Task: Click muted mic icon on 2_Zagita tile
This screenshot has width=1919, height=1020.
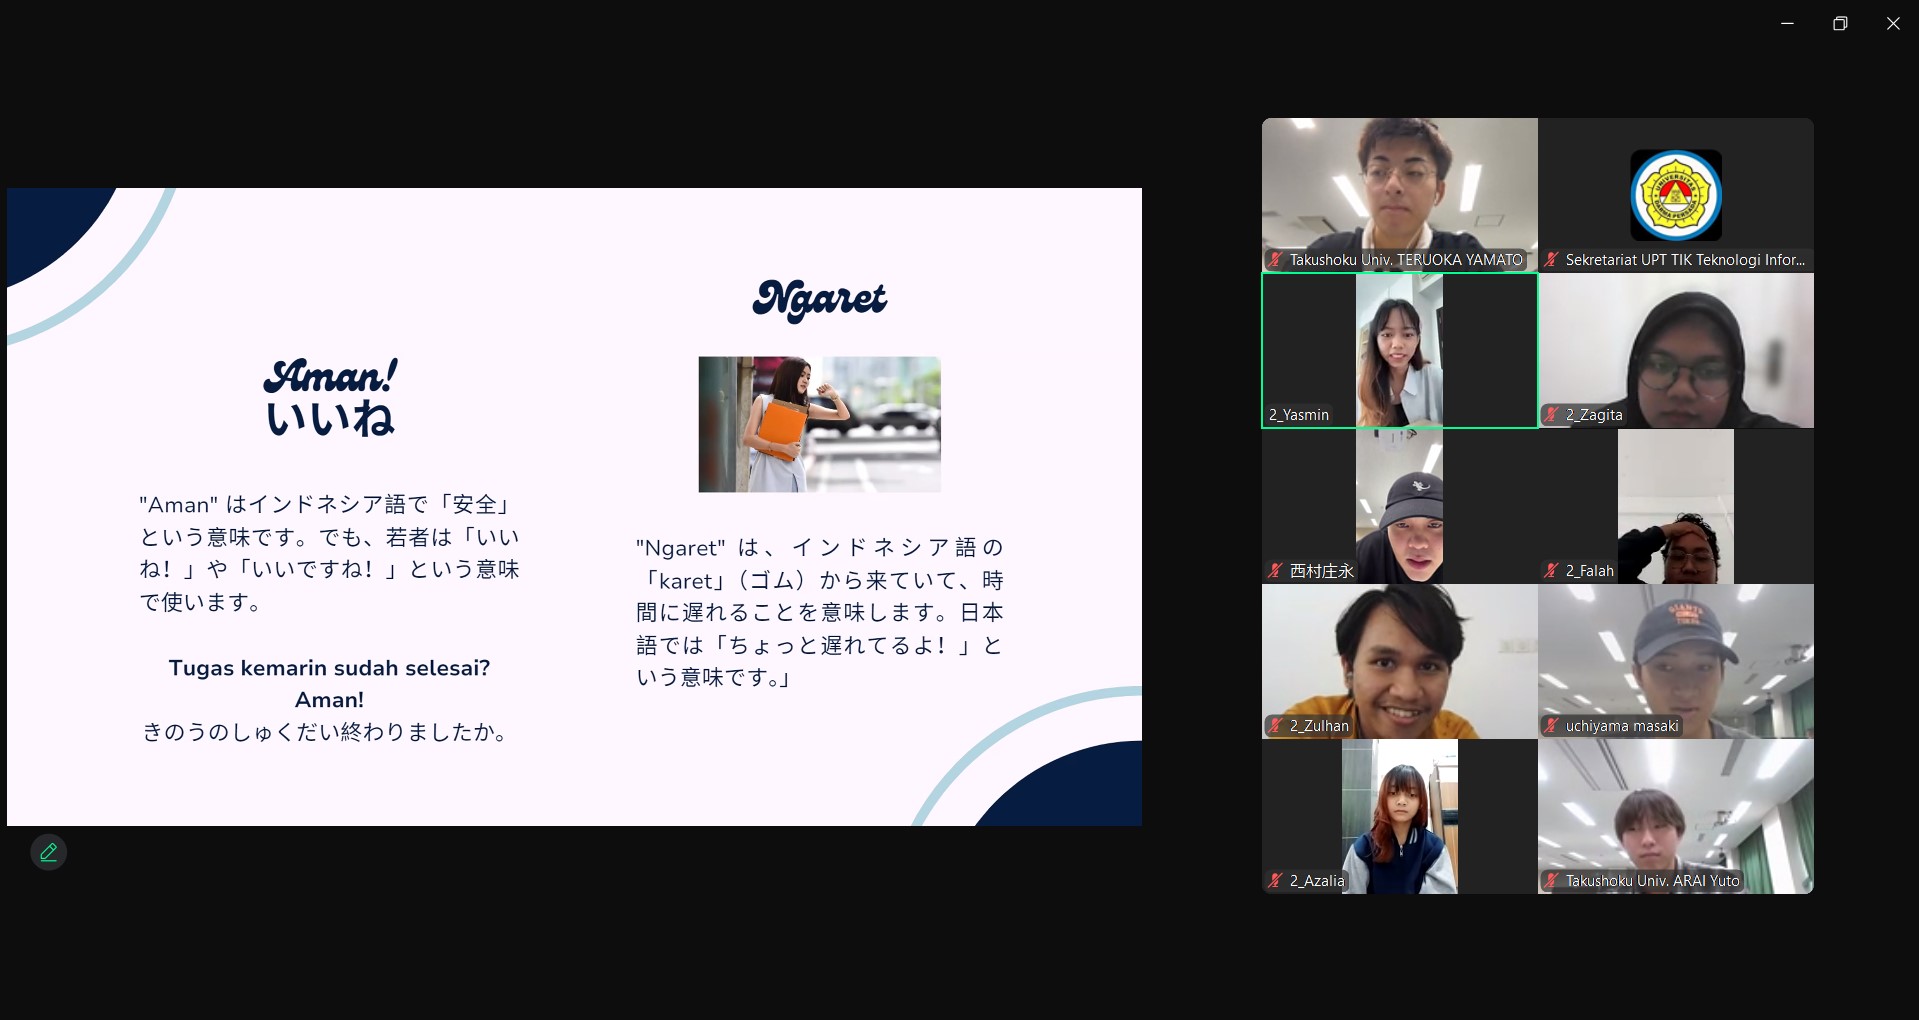Action: point(1551,415)
